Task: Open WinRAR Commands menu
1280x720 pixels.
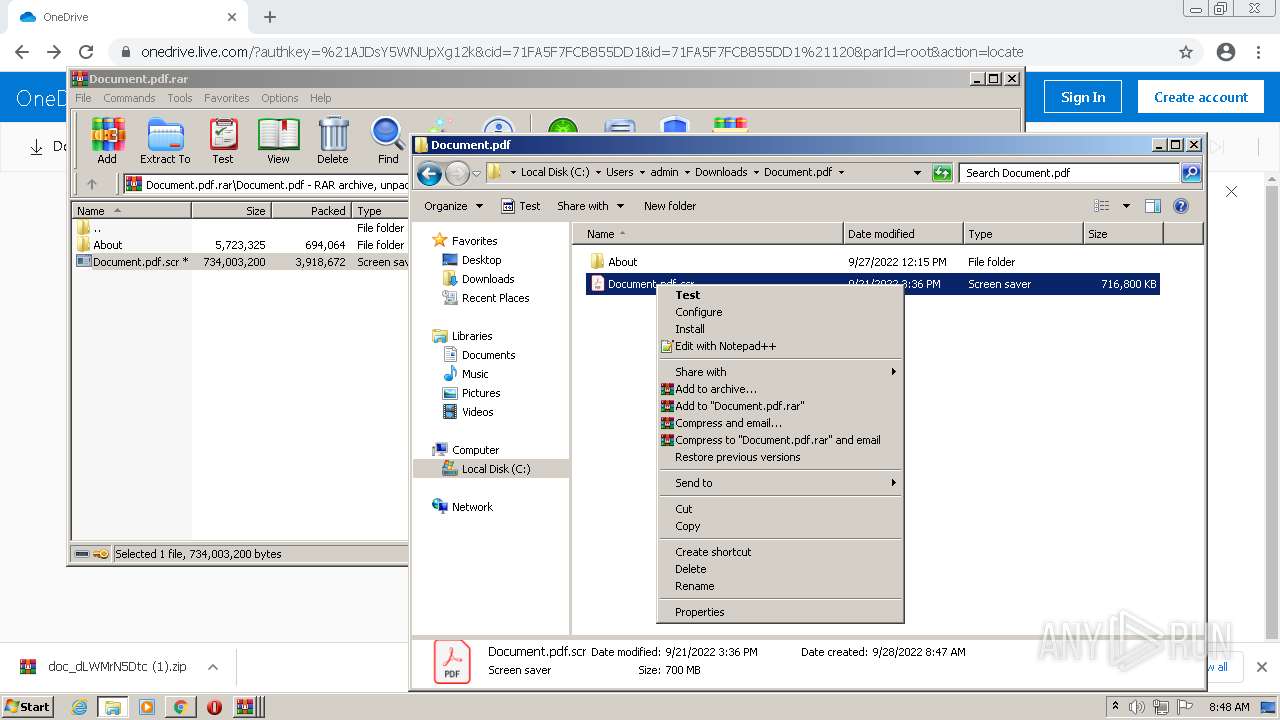Action: click(129, 98)
